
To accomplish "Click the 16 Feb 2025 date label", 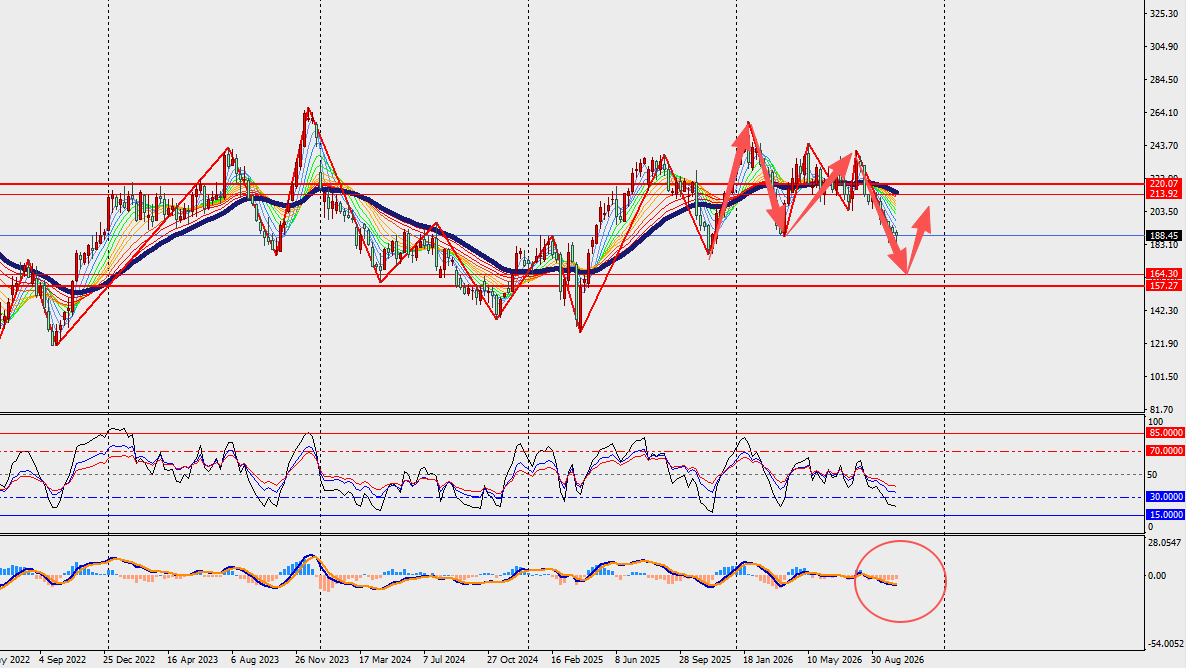I will (577, 660).
